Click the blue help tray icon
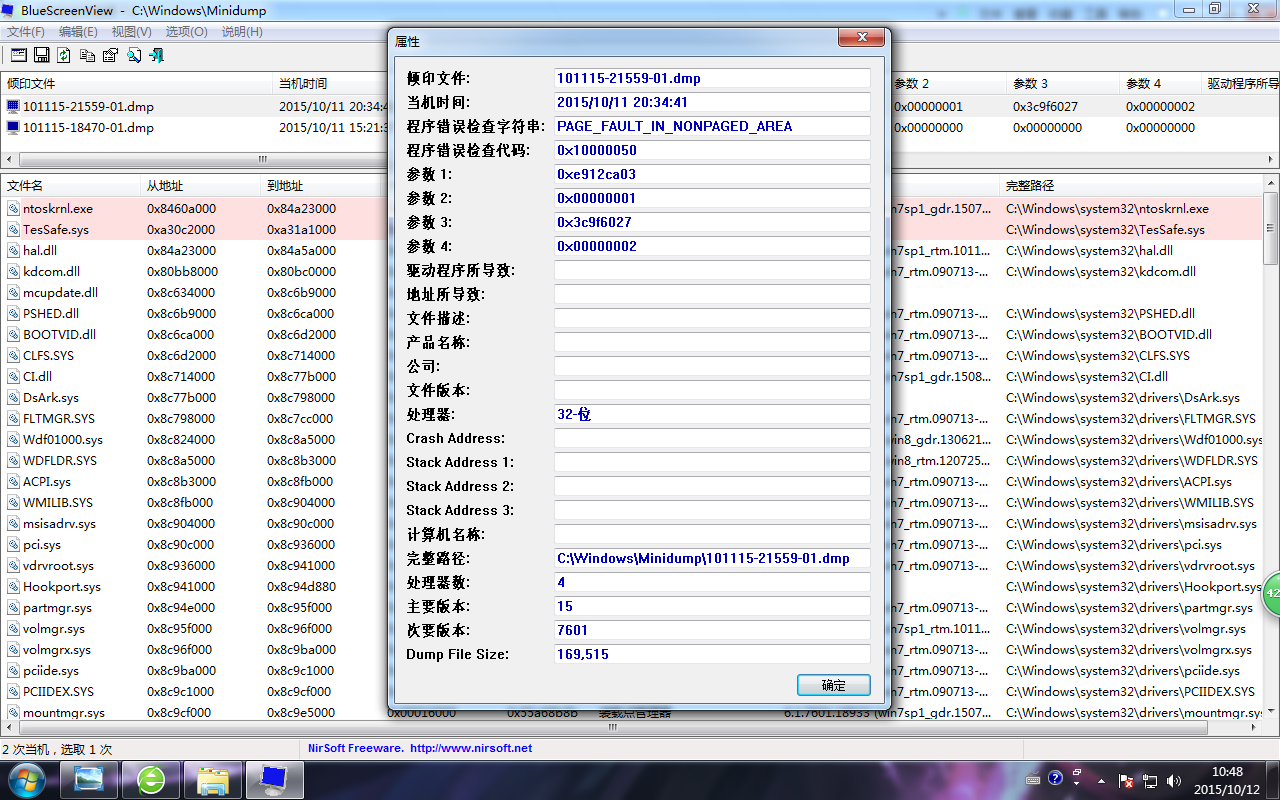The width and height of the screenshot is (1280, 800). pos(1056,779)
